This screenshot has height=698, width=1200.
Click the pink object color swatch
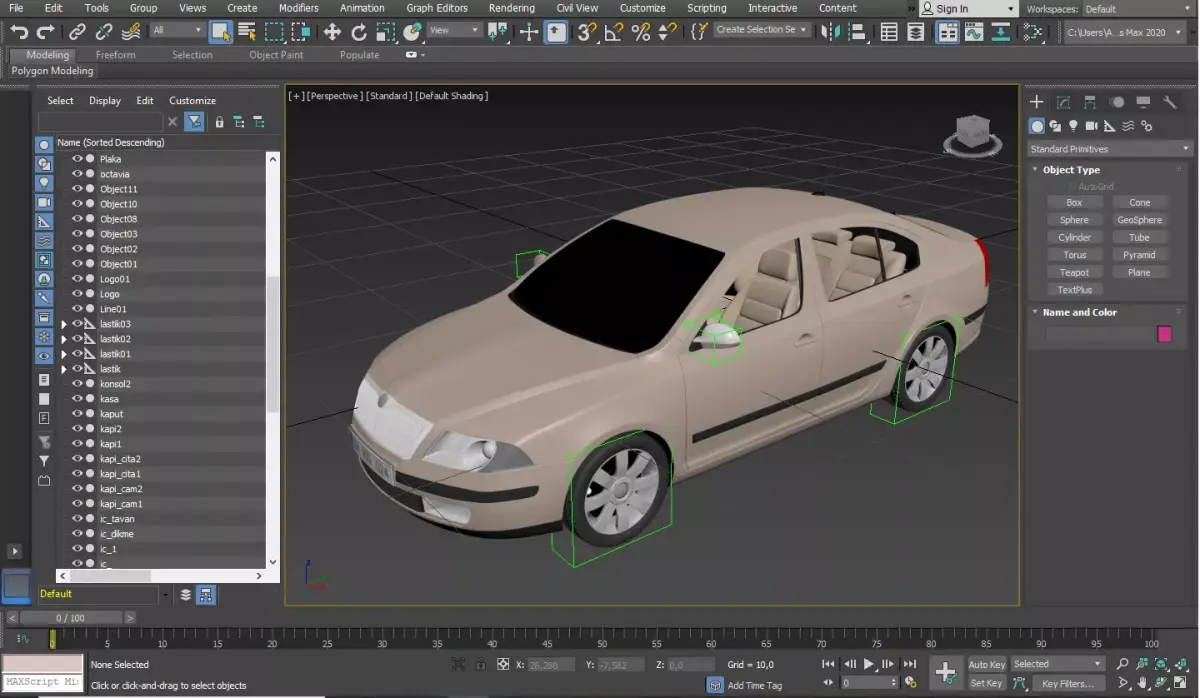click(1164, 334)
